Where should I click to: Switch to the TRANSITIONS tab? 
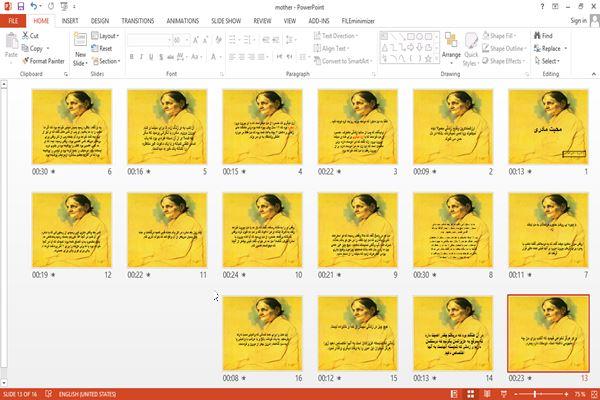[137, 21]
